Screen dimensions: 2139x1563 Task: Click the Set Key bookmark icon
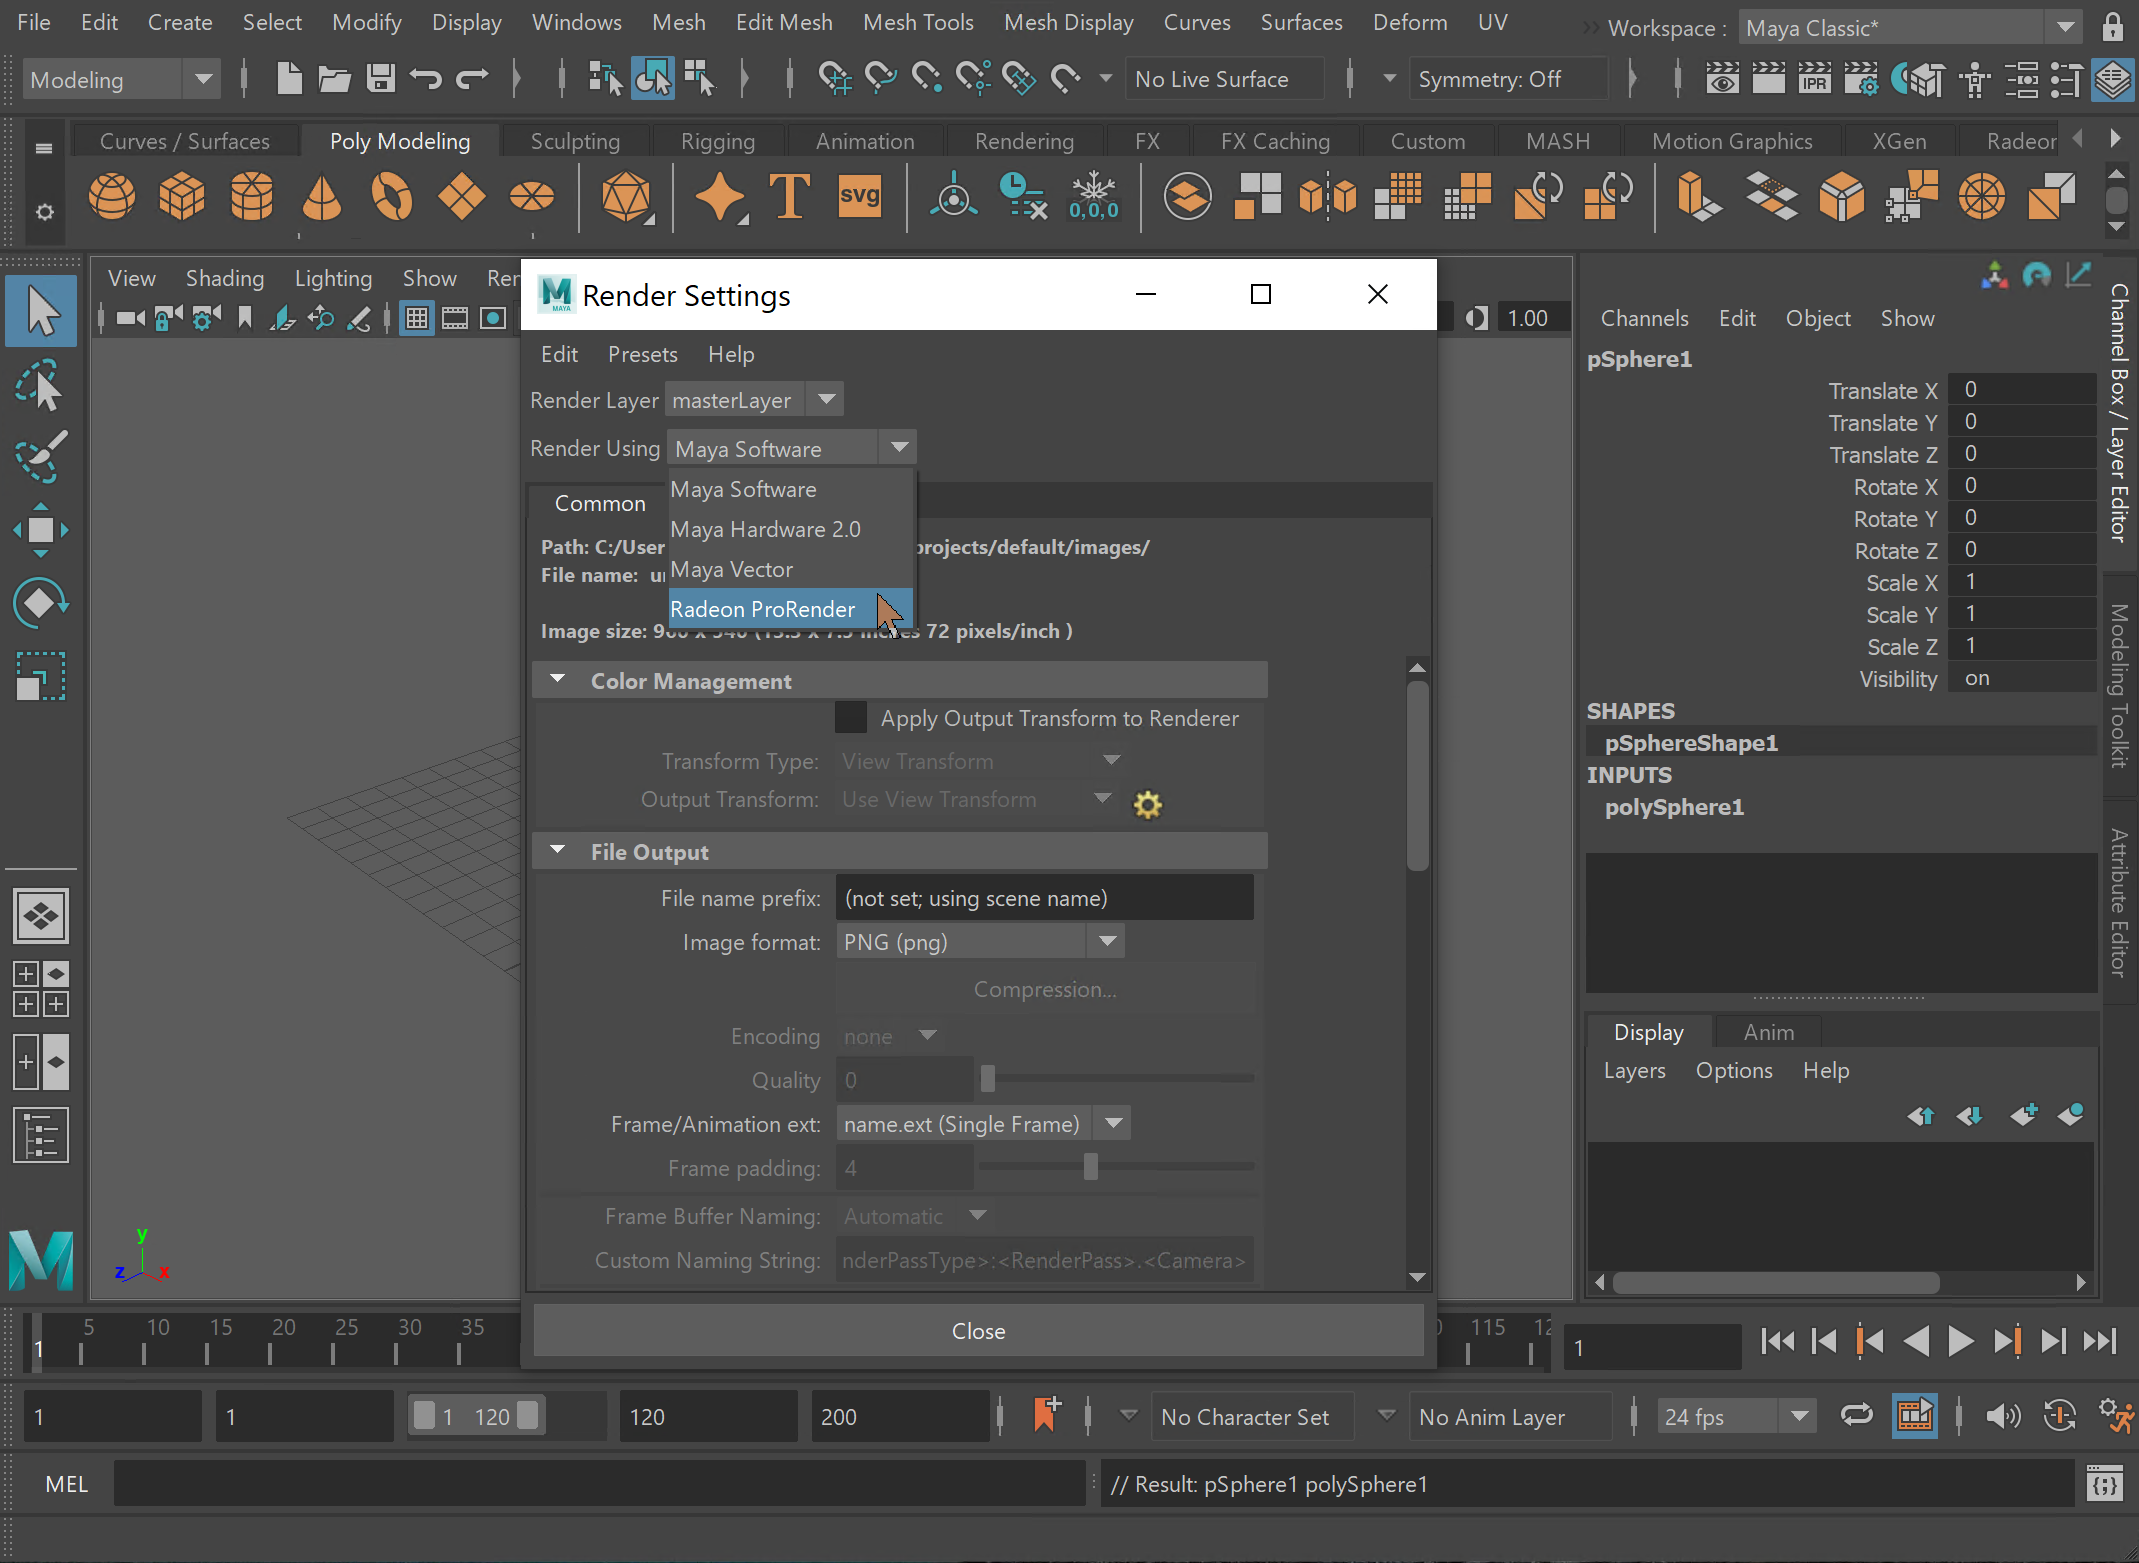tap(1046, 1415)
